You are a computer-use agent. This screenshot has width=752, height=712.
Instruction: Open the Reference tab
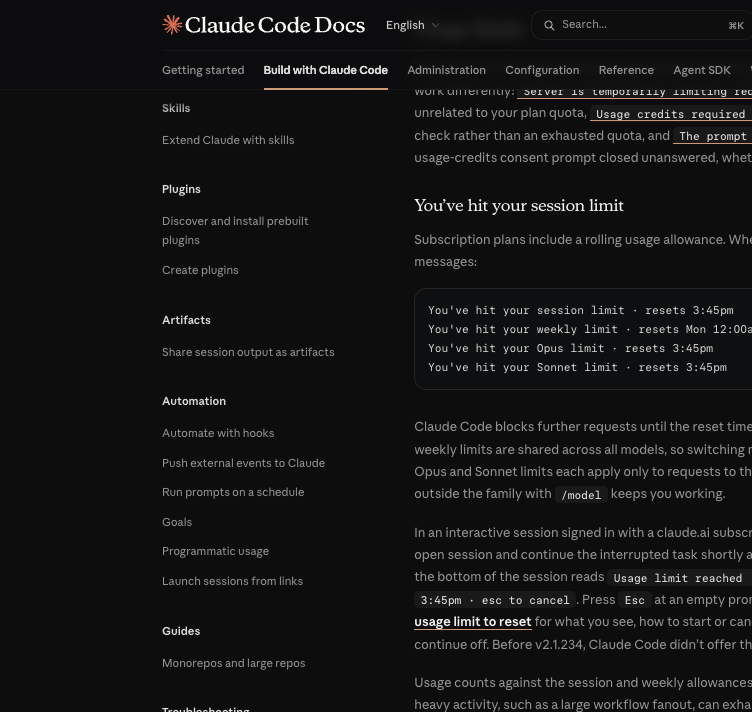point(626,70)
